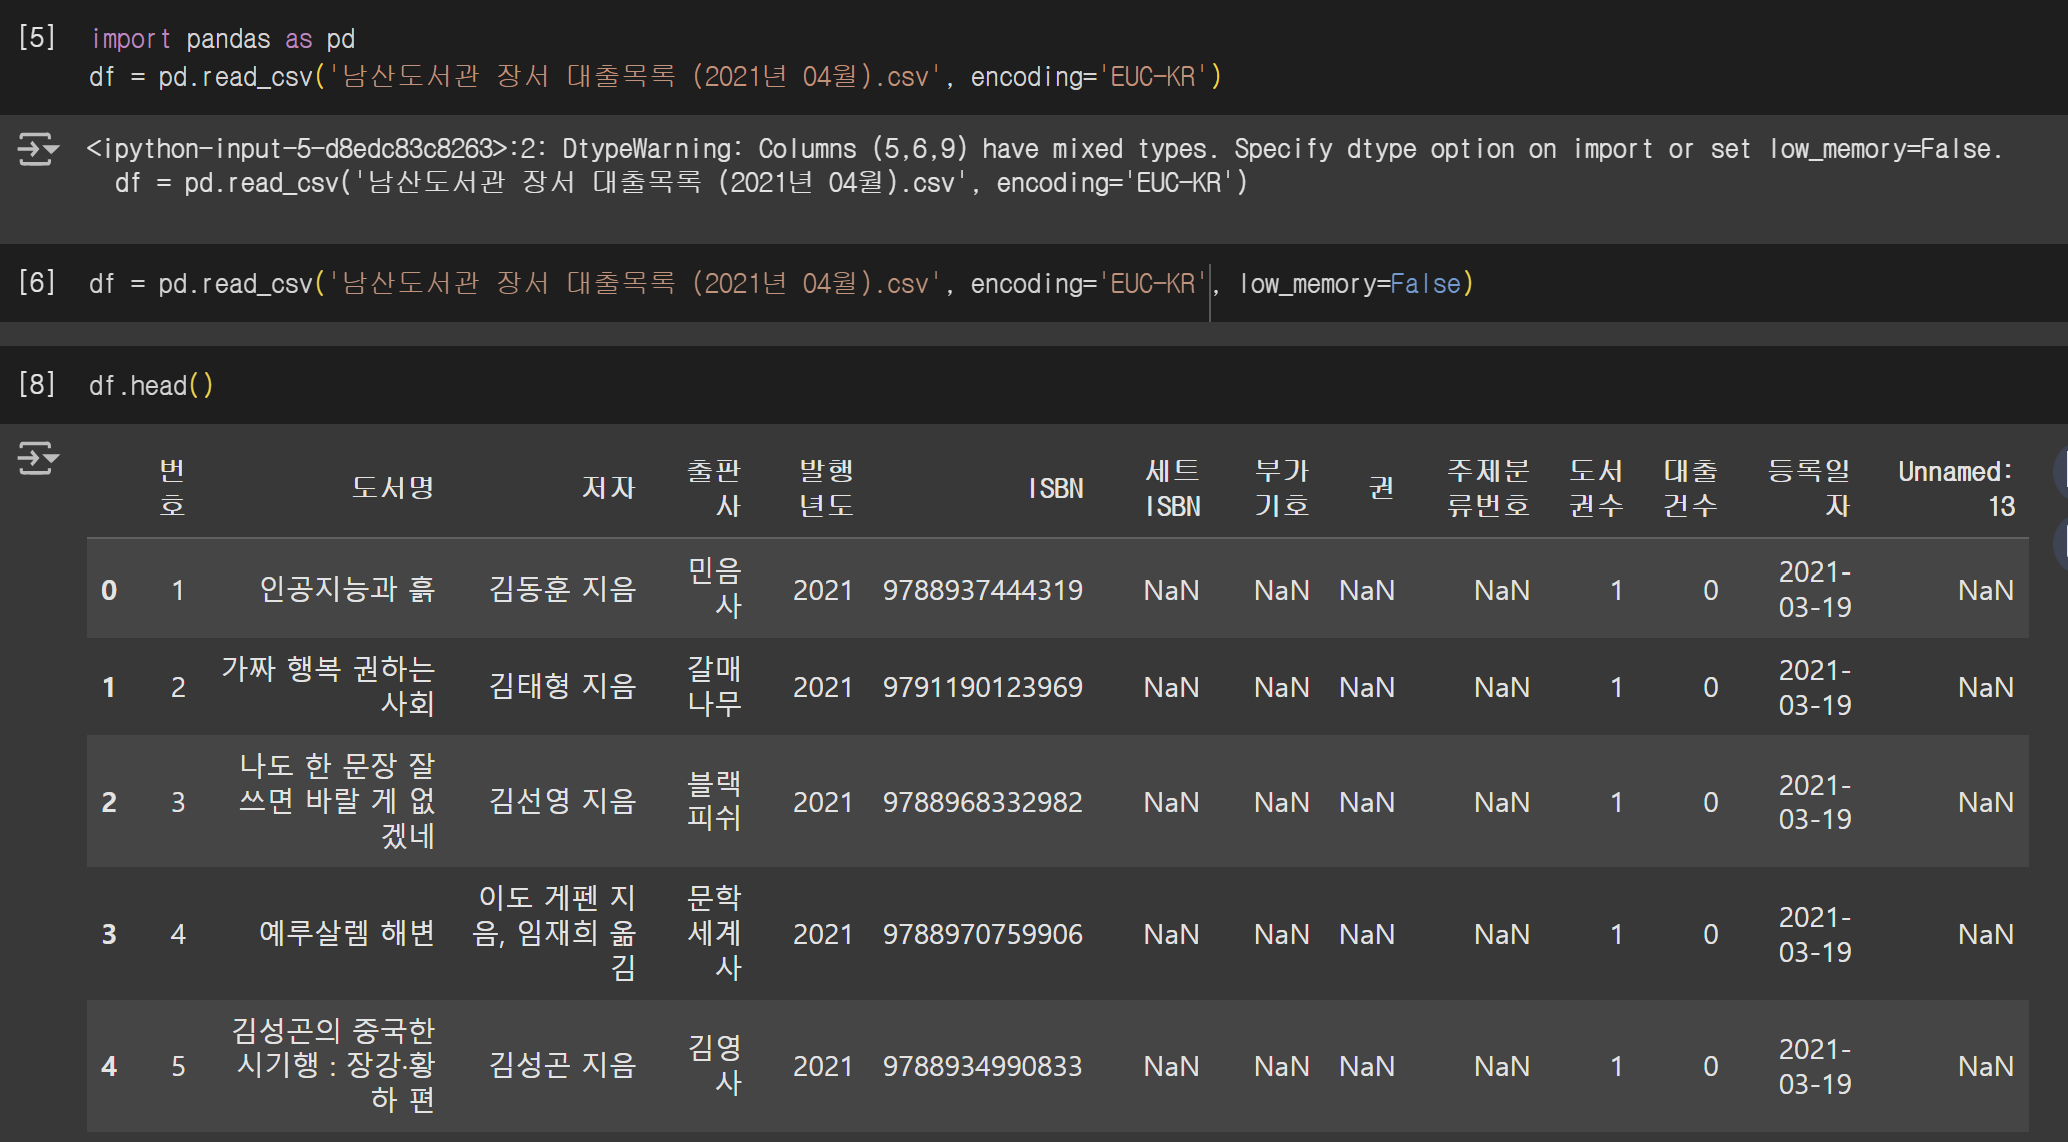This screenshot has height=1142, width=2068.
Task: Click the execution count [5] of the import cell
Action: (37, 38)
